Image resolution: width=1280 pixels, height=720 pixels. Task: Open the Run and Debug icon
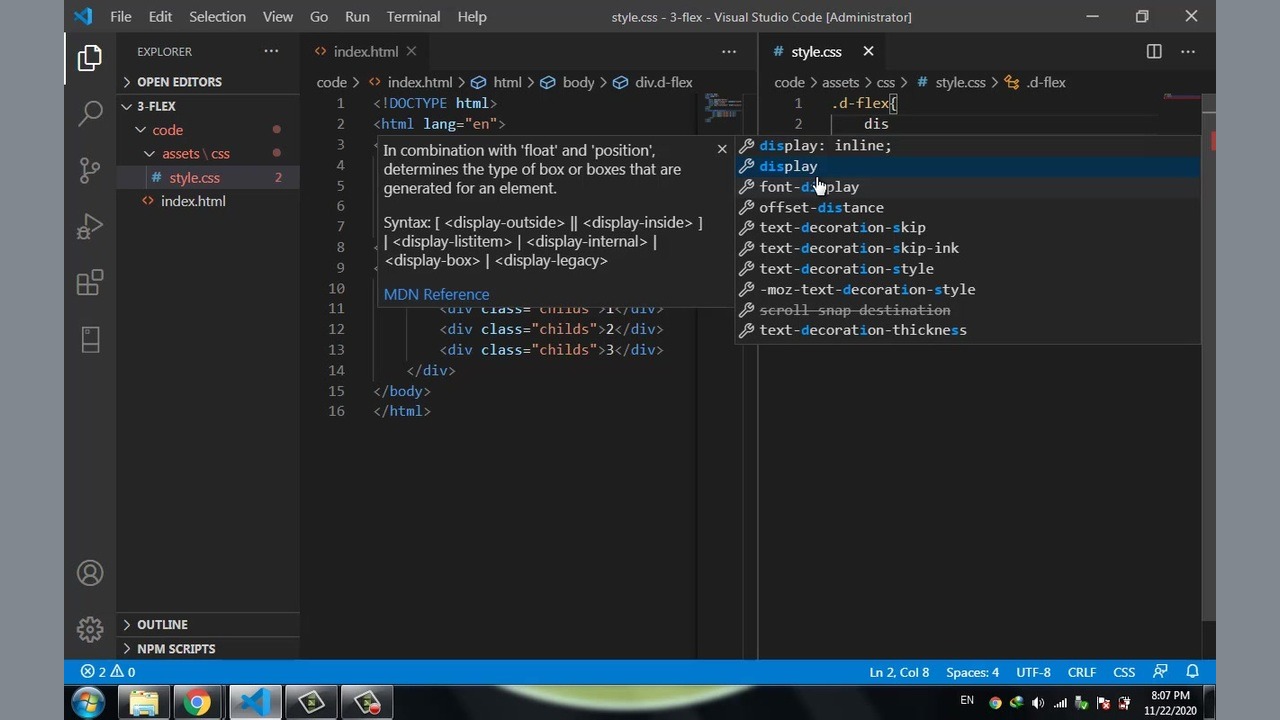(x=90, y=227)
